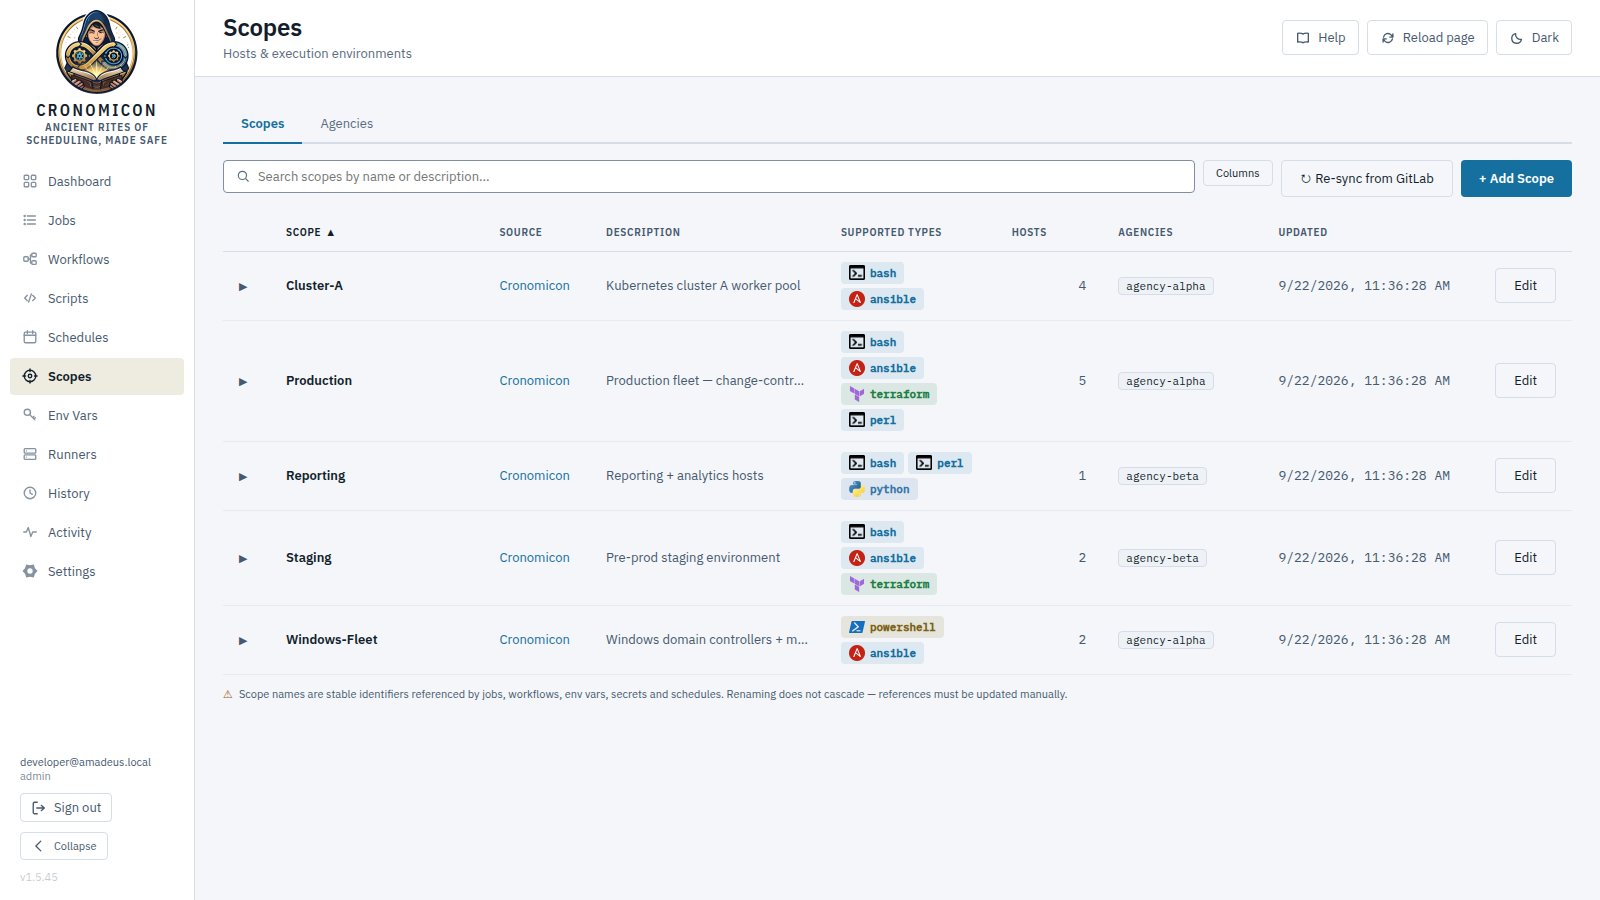This screenshot has width=1600, height=900.
Task: Open the Columns selector
Action: (1237, 173)
